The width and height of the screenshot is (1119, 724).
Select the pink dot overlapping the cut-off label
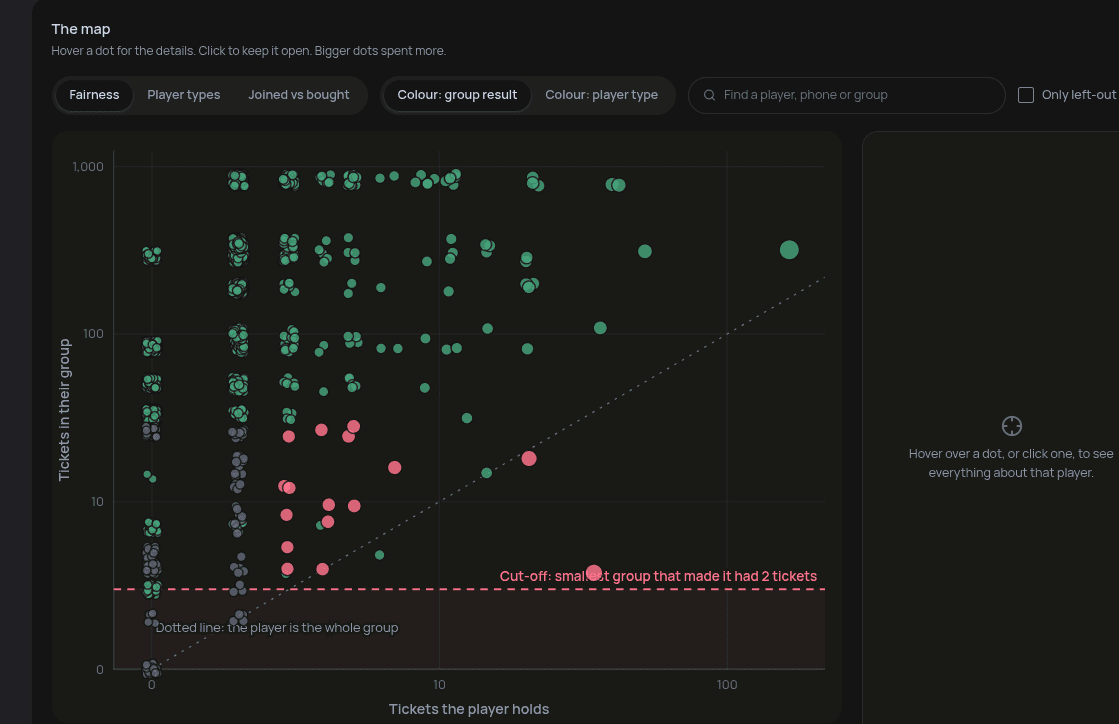coord(594,573)
